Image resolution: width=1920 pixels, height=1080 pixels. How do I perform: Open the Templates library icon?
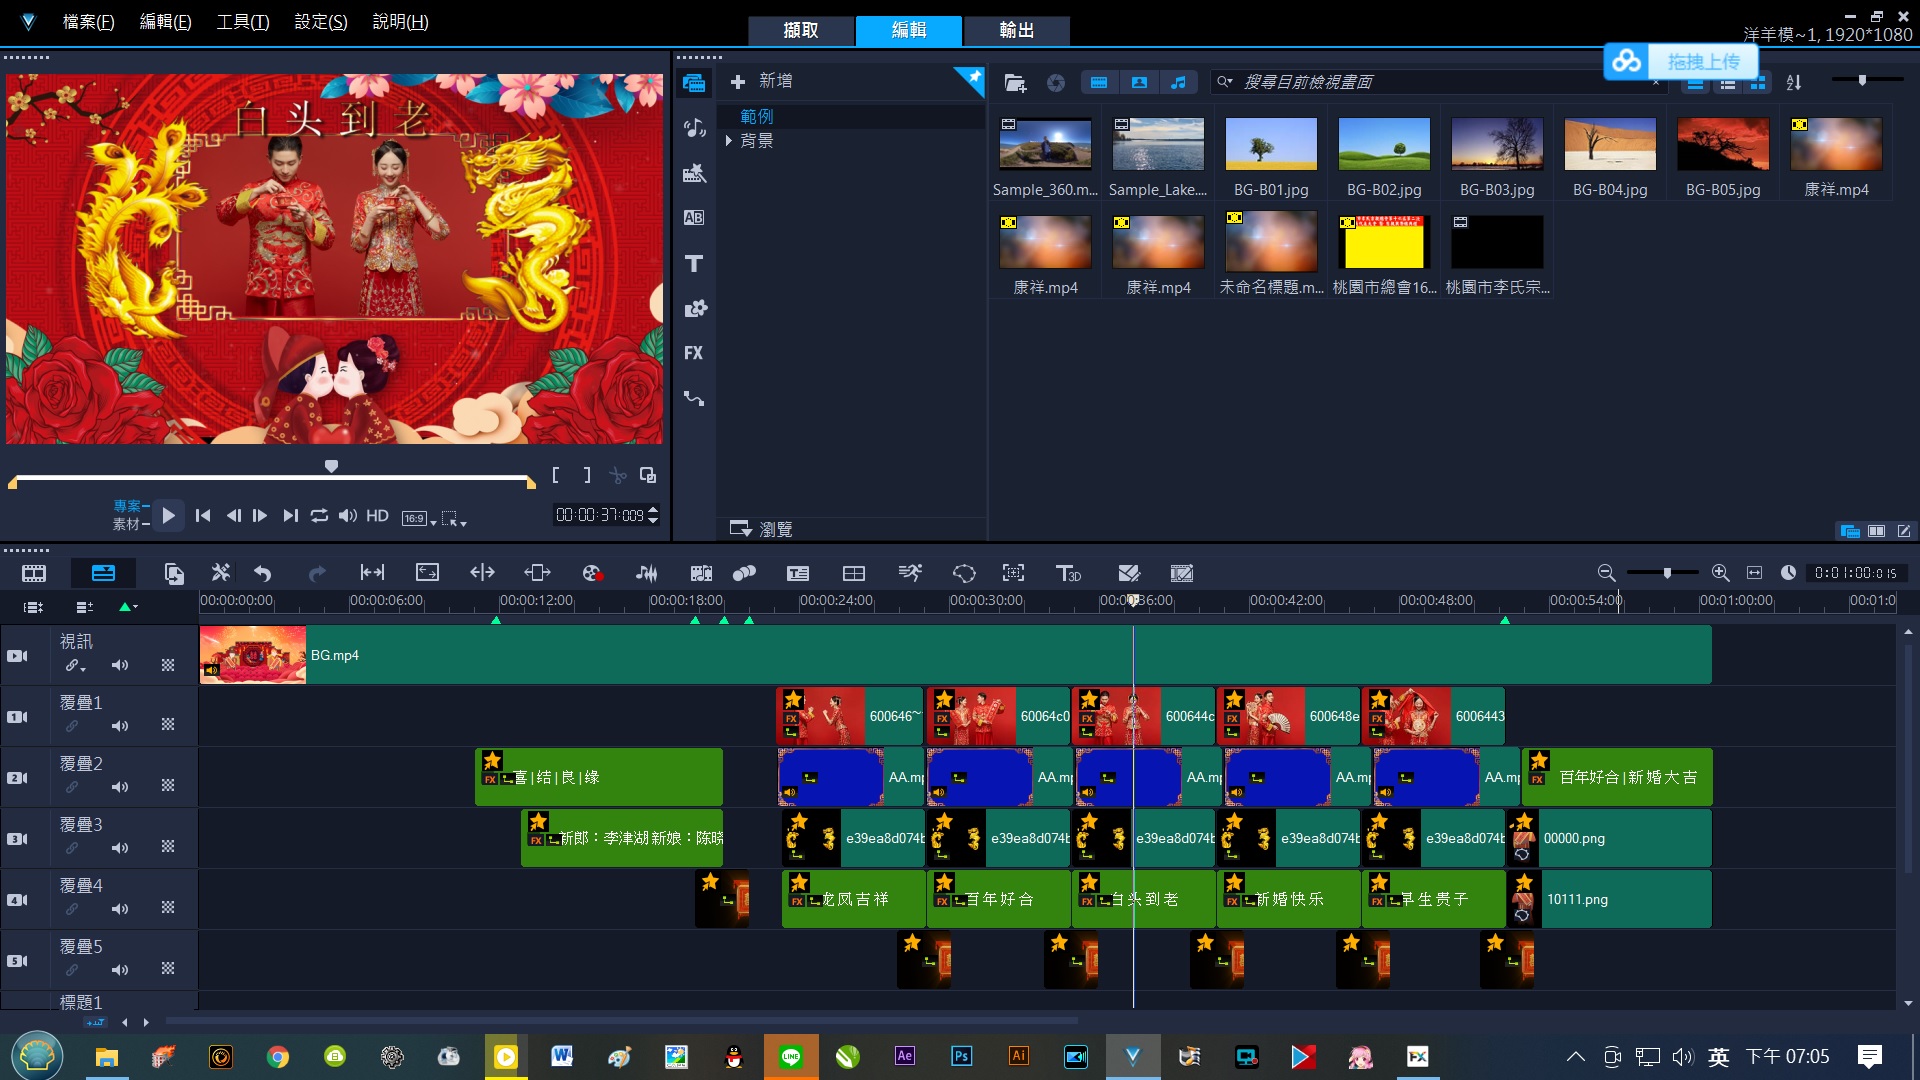[694, 173]
